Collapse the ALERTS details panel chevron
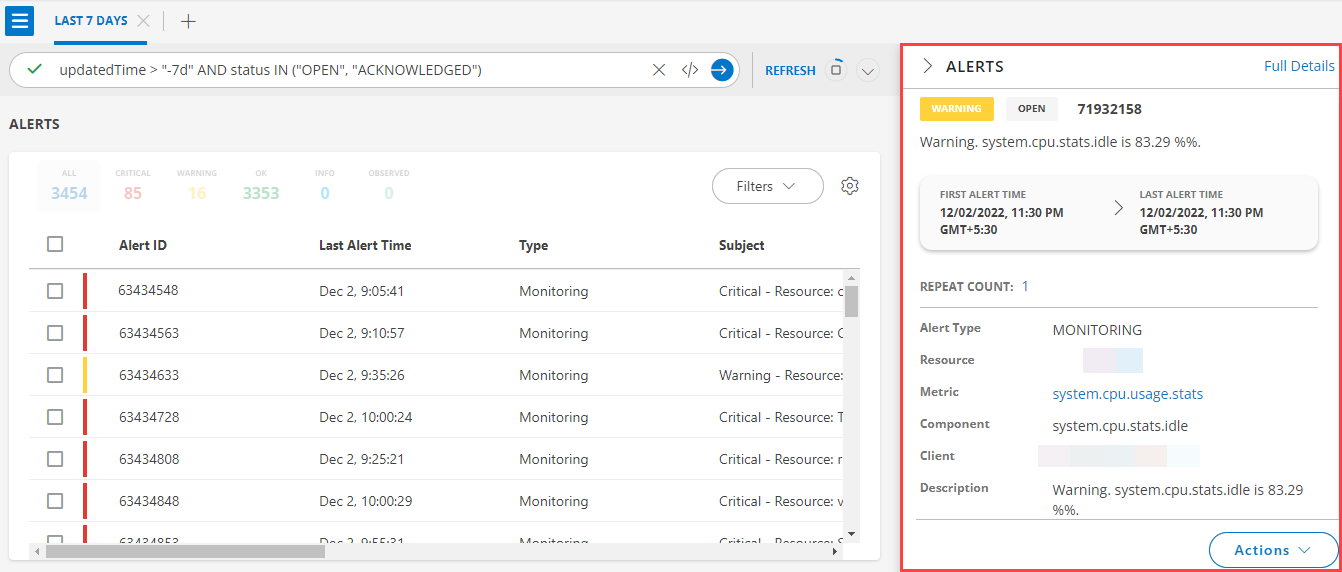Viewport: 1342px width, 572px height. click(927, 66)
